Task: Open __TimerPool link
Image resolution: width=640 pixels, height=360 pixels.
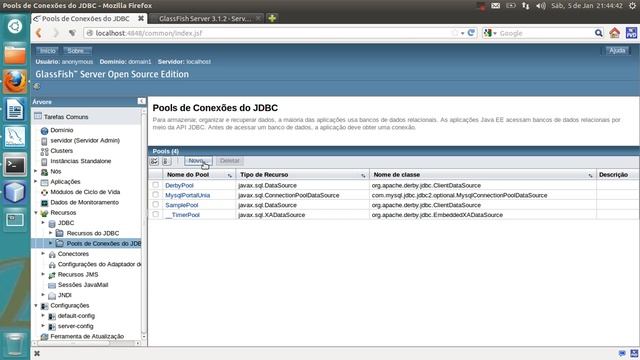Action: pos(182,215)
